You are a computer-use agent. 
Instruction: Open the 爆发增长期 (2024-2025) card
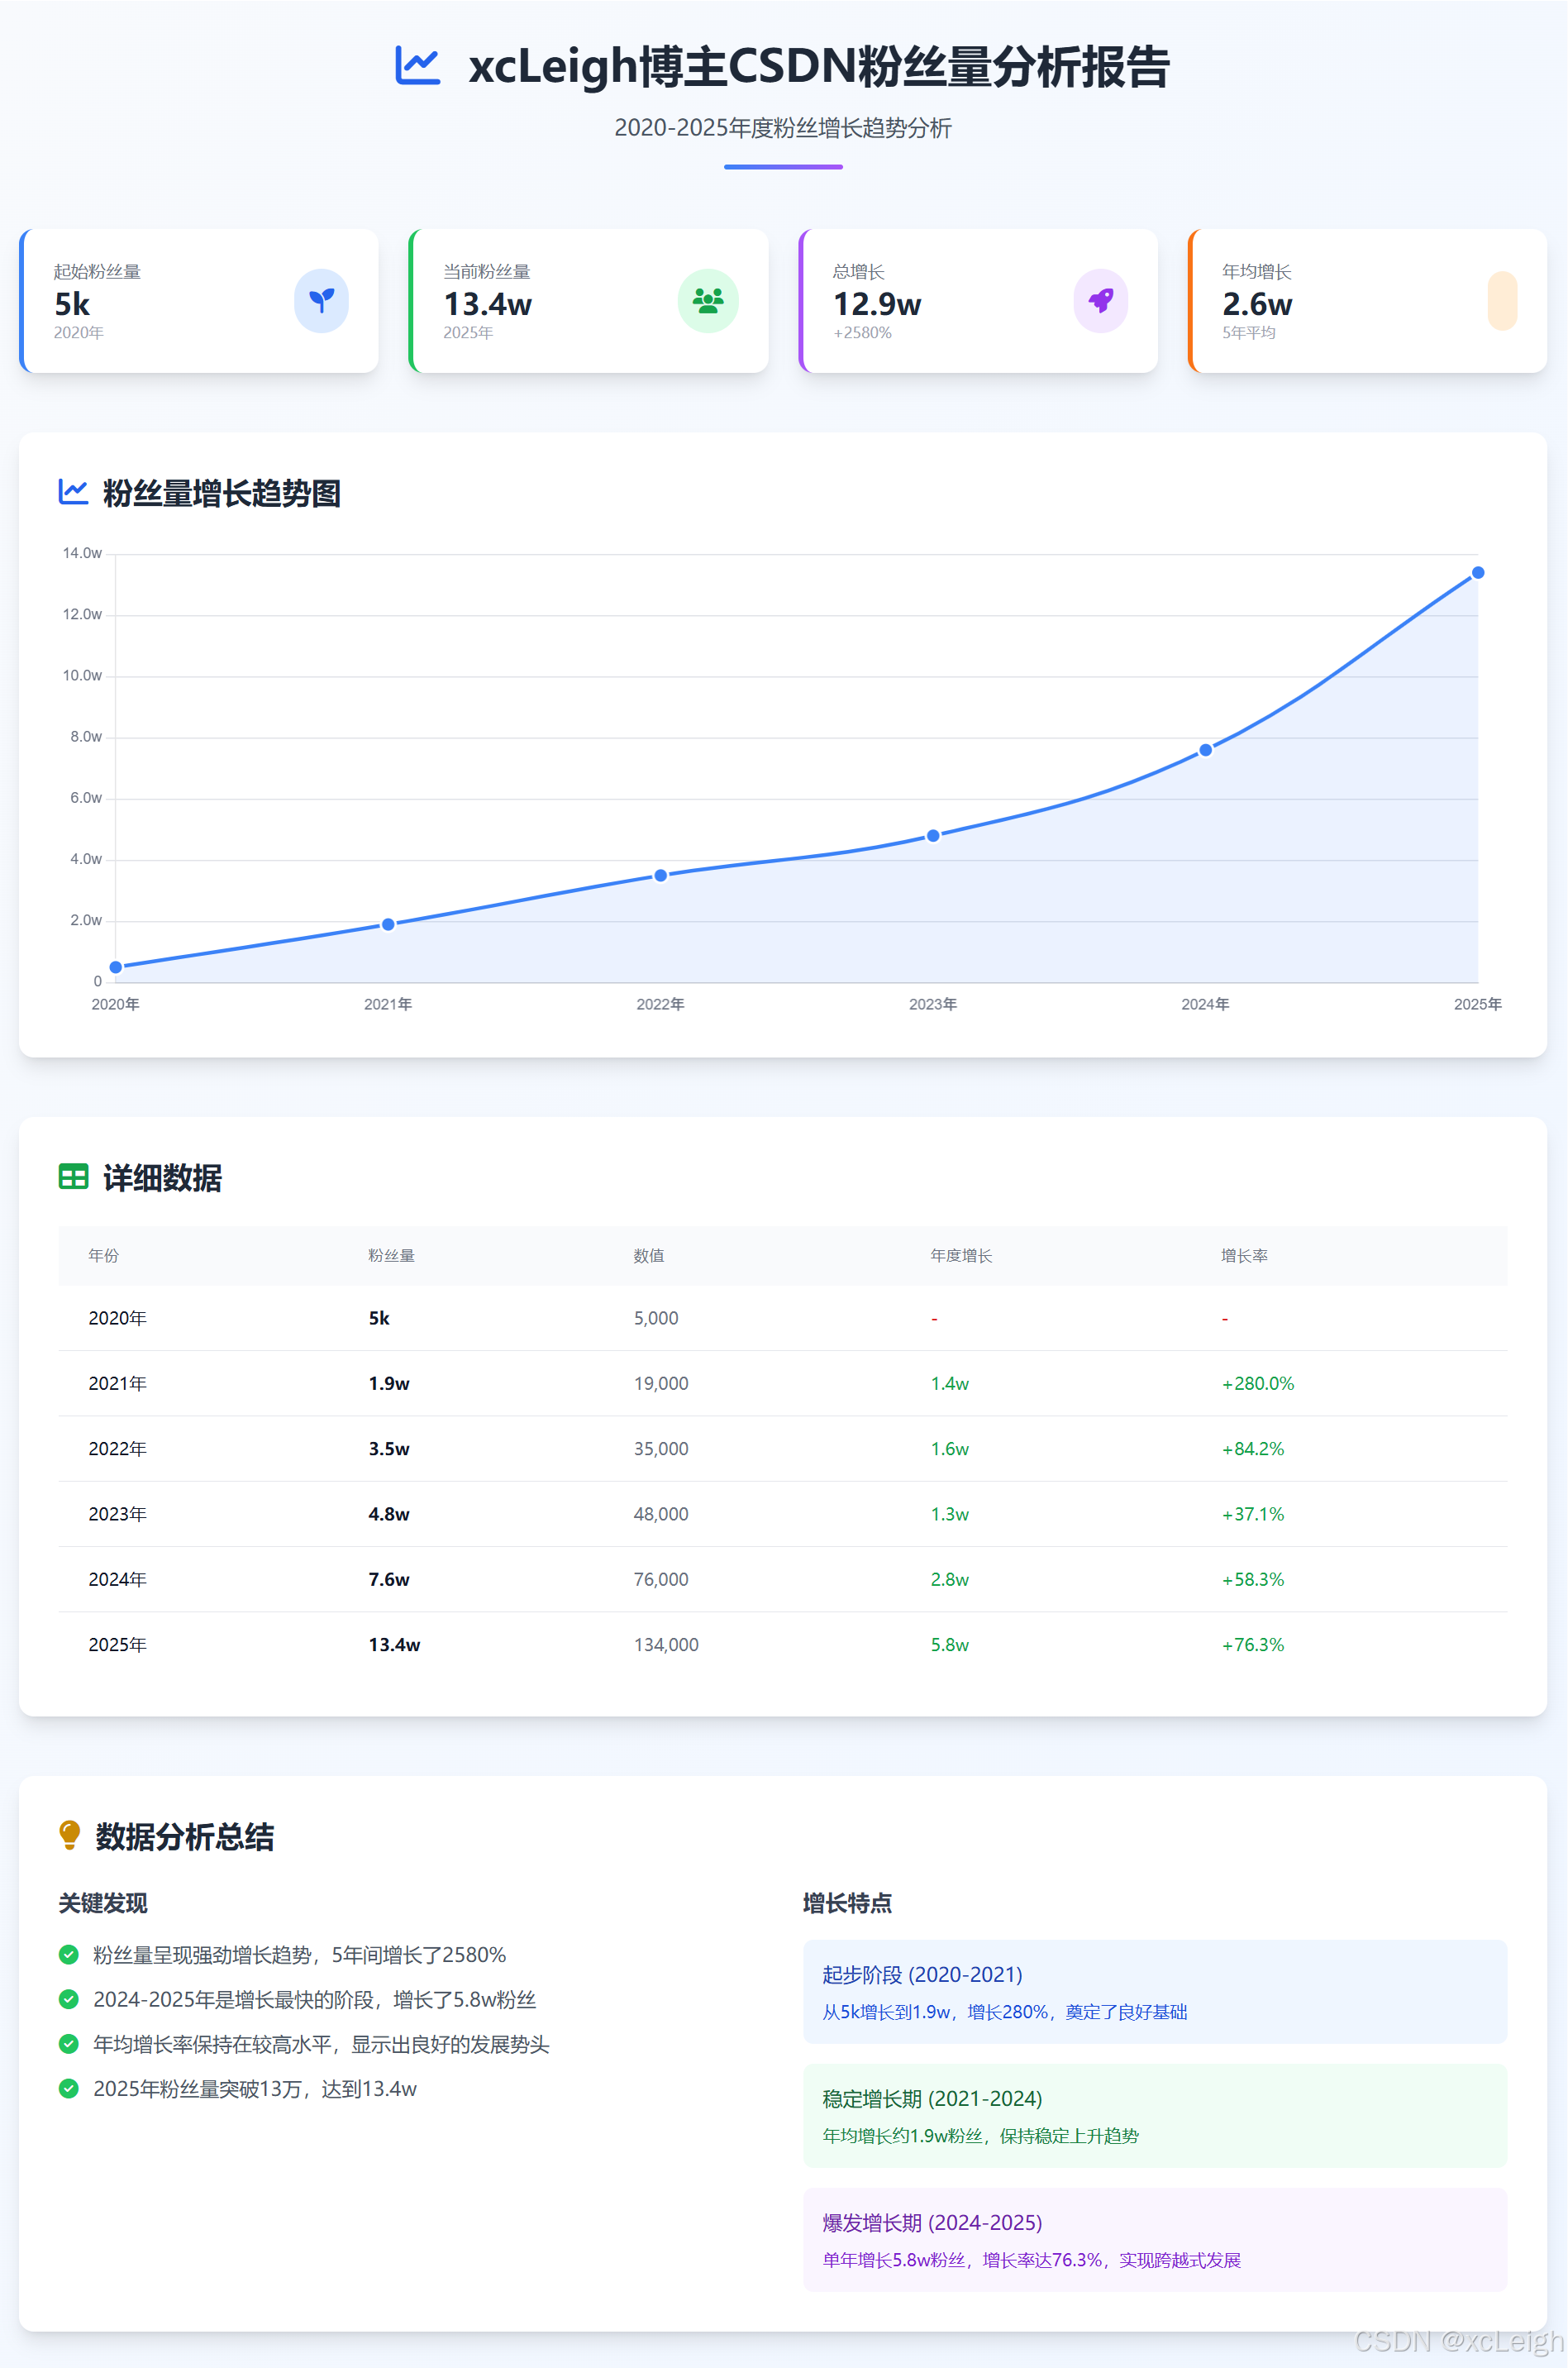[1155, 2239]
